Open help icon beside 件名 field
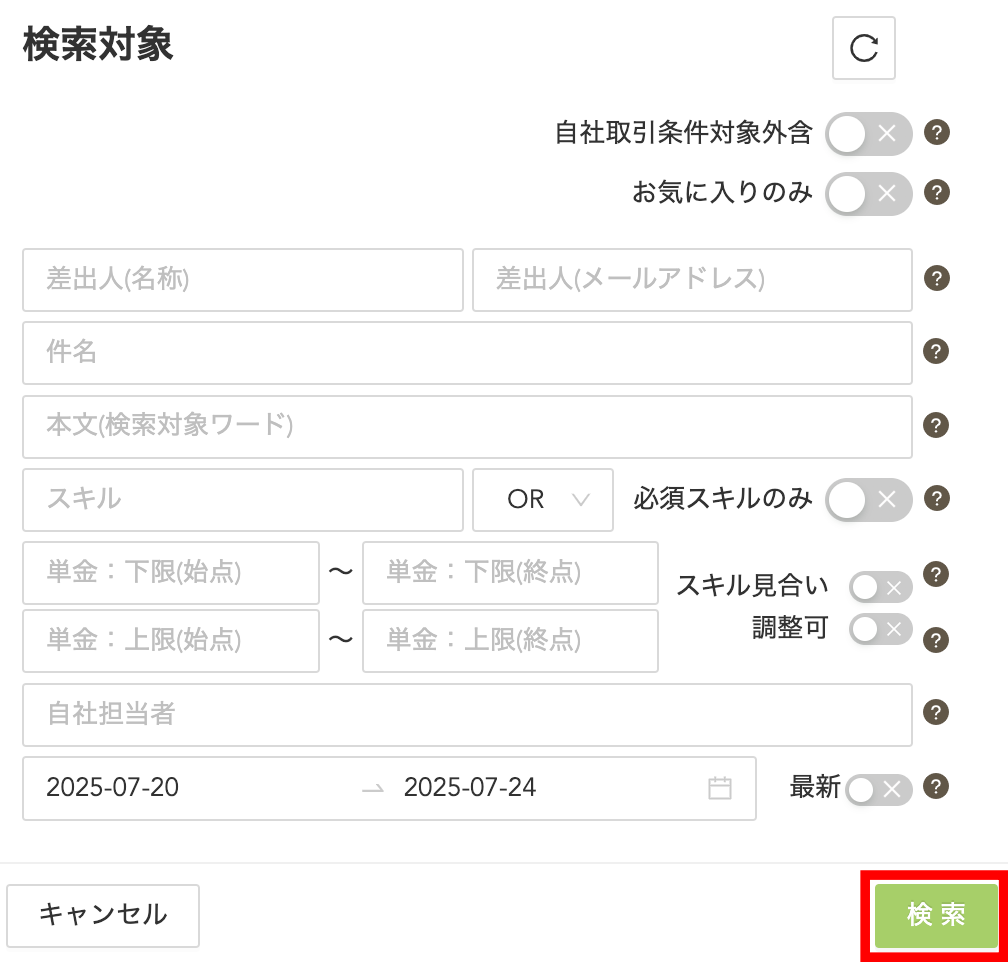This screenshot has height=962, width=1008. (936, 352)
